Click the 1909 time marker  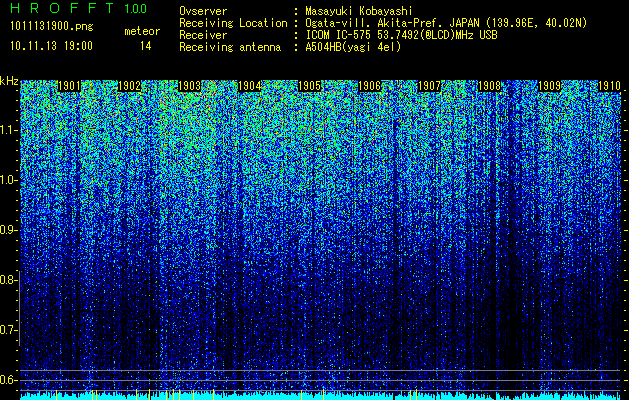tap(549, 86)
